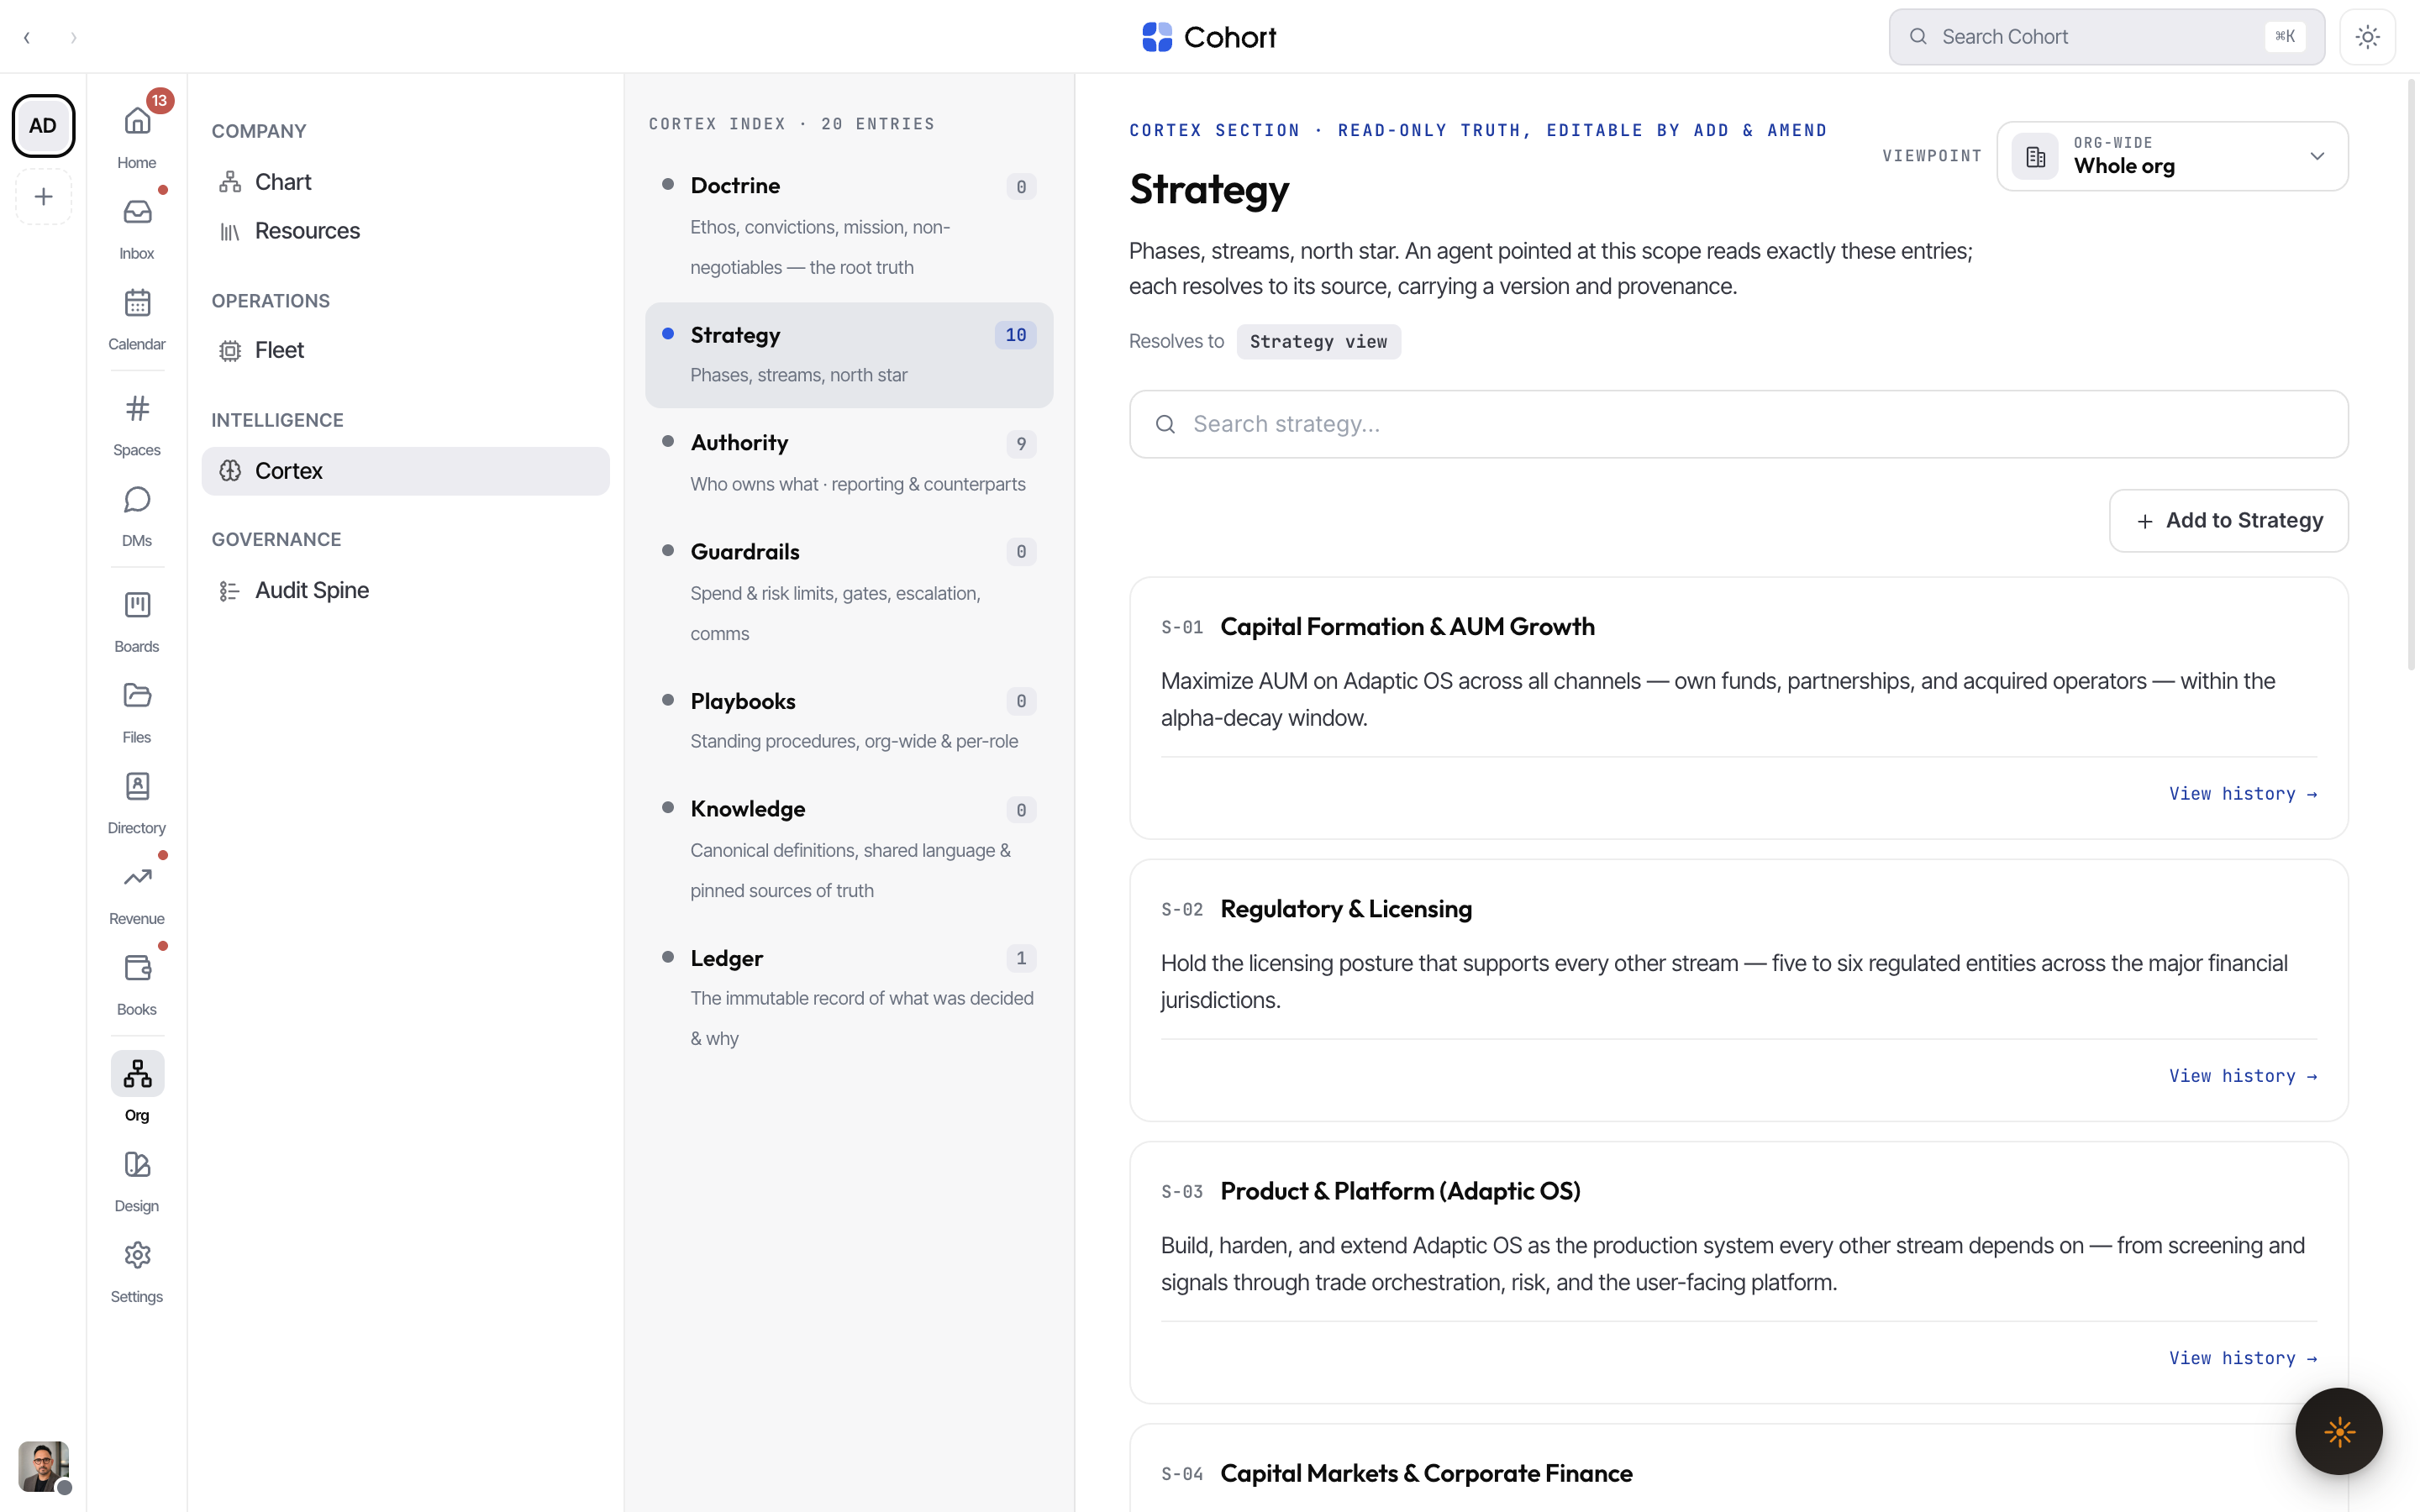
Task: Open the Calendar icon
Action: tap(137, 303)
